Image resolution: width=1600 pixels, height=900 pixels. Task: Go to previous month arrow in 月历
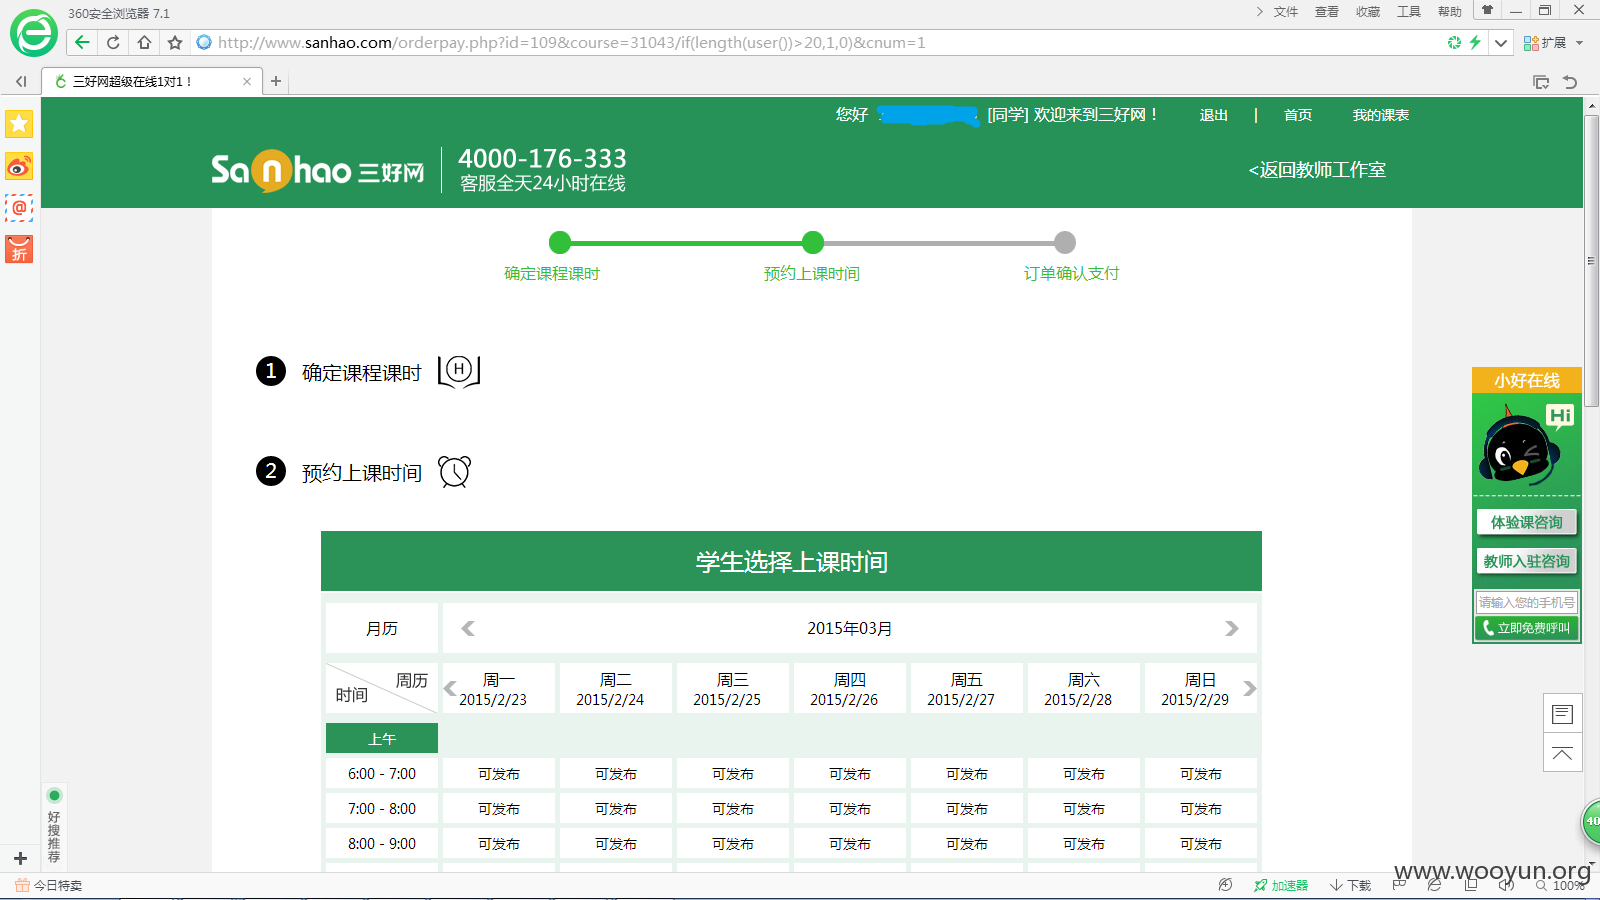(x=467, y=628)
